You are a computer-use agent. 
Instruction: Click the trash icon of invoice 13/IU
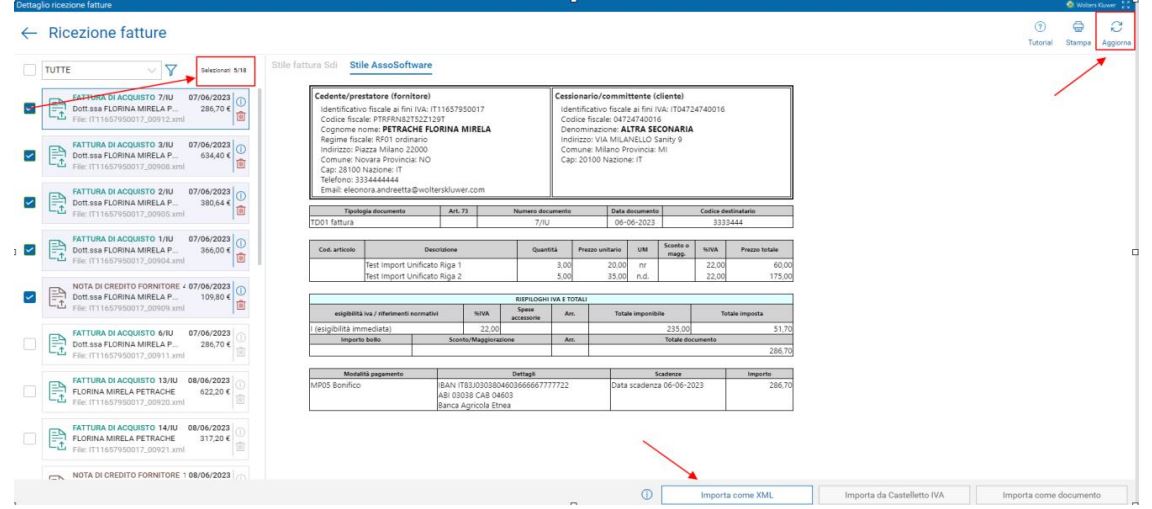(240, 399)
